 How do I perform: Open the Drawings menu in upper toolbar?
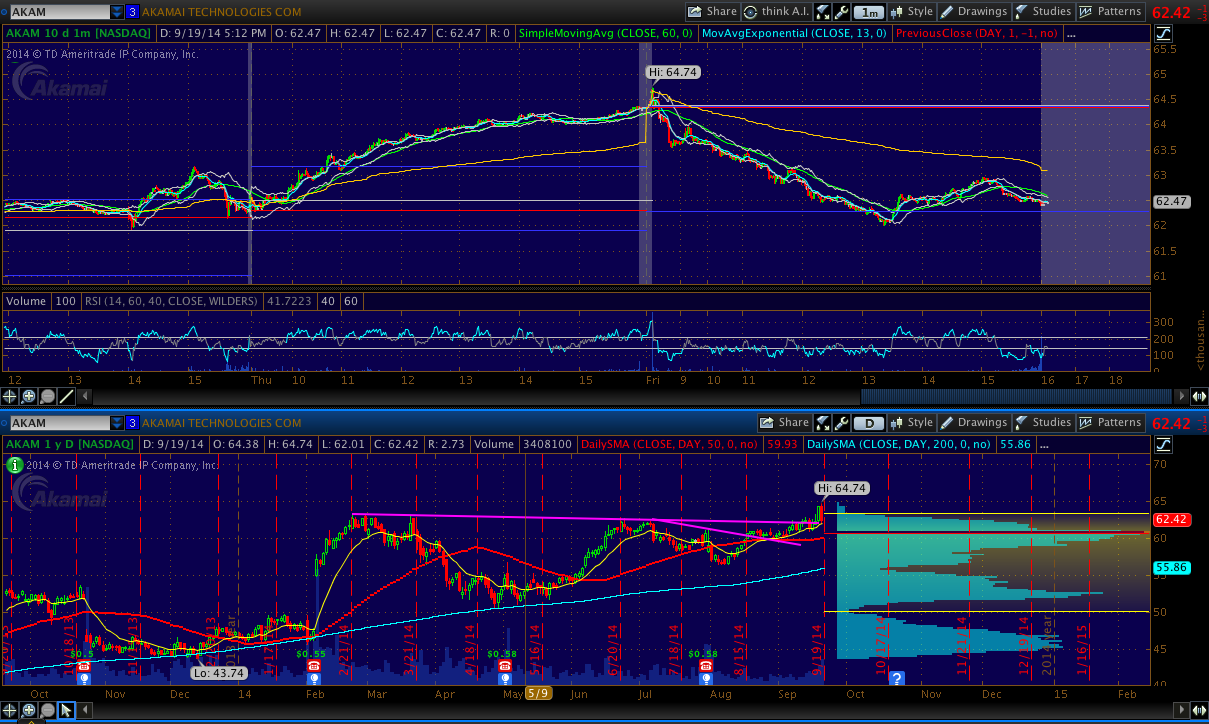click(x=973, y=12)
